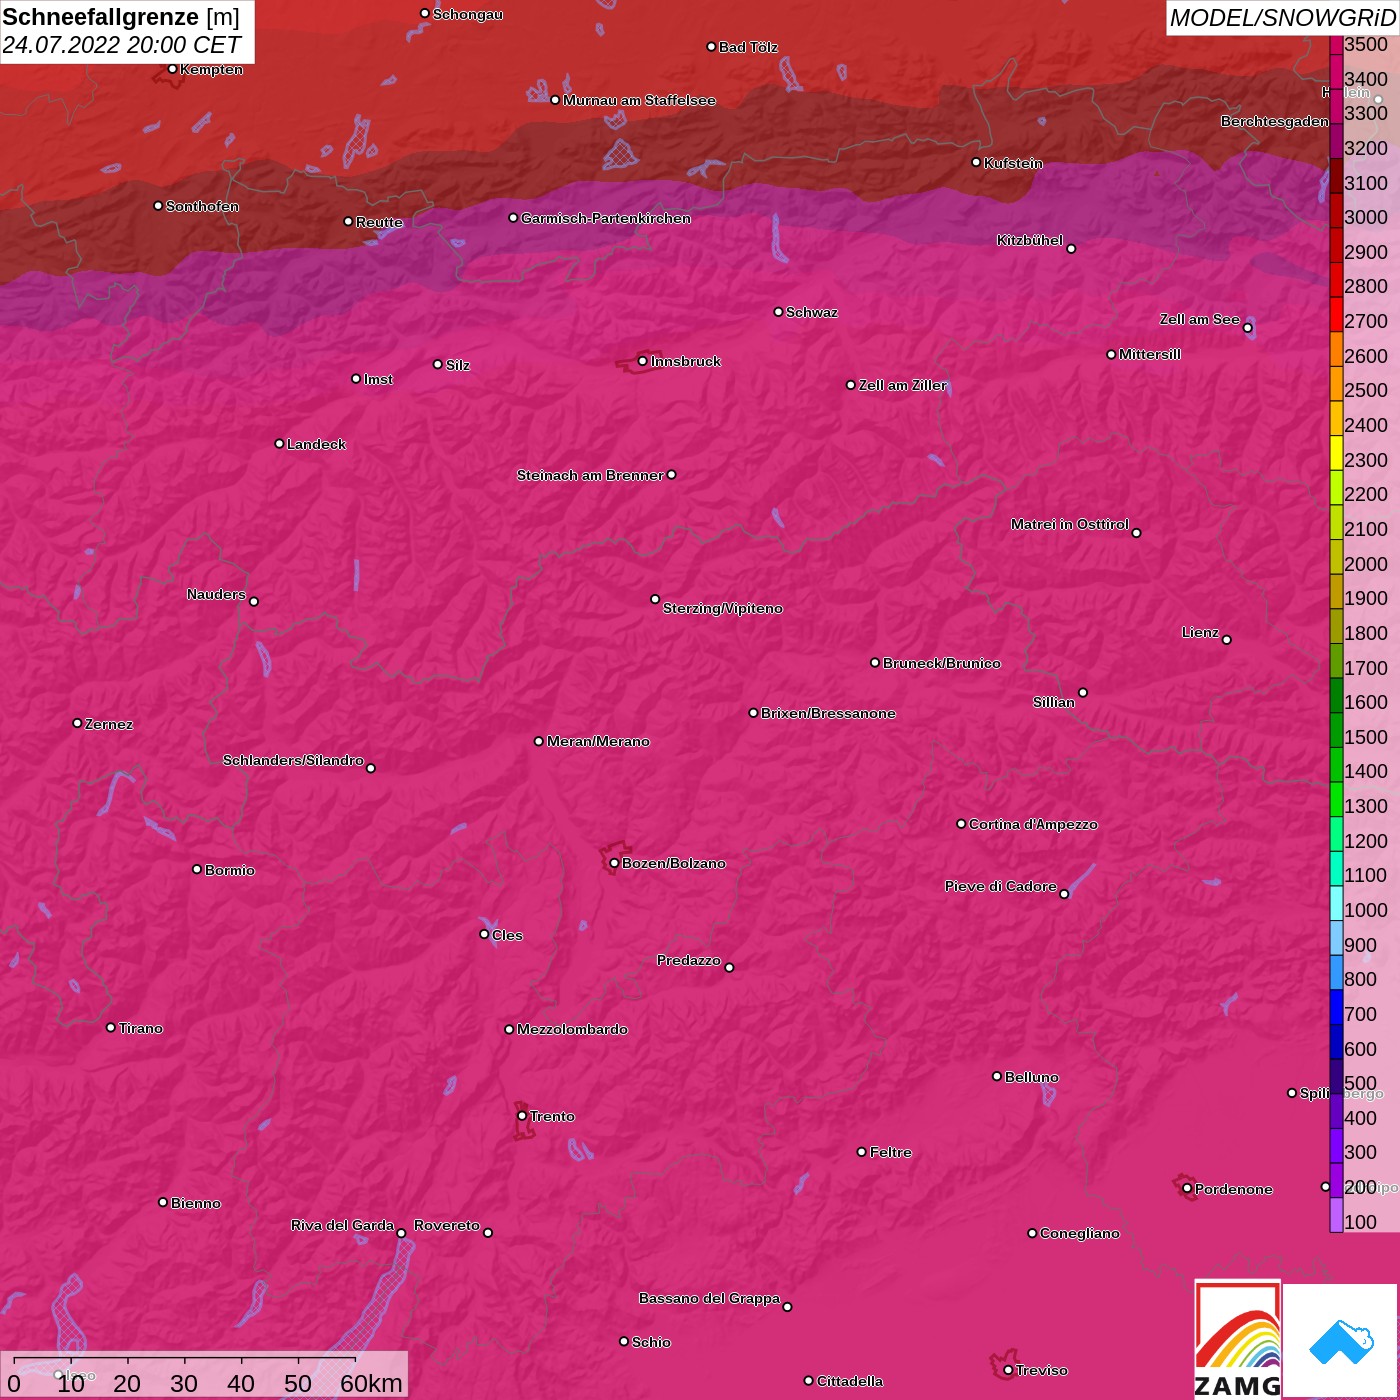The height and width of the screenshot is (1400, 1400).
Task: Select the Kufstein location marker
Action: 976,162
